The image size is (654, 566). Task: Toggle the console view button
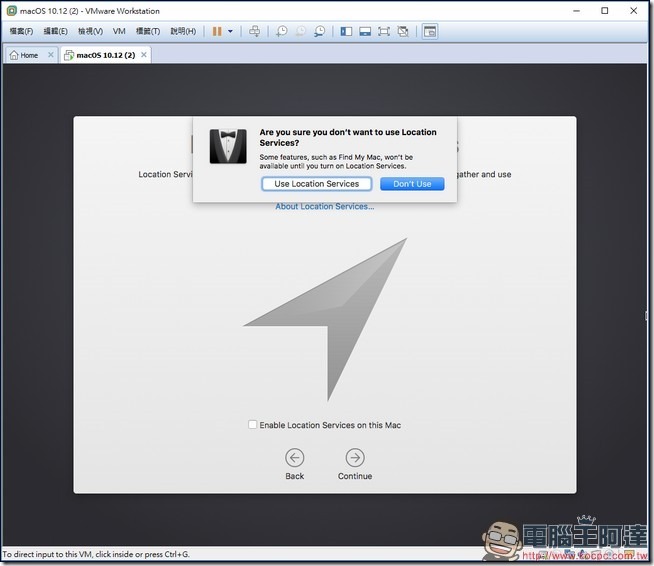point(430,31)
